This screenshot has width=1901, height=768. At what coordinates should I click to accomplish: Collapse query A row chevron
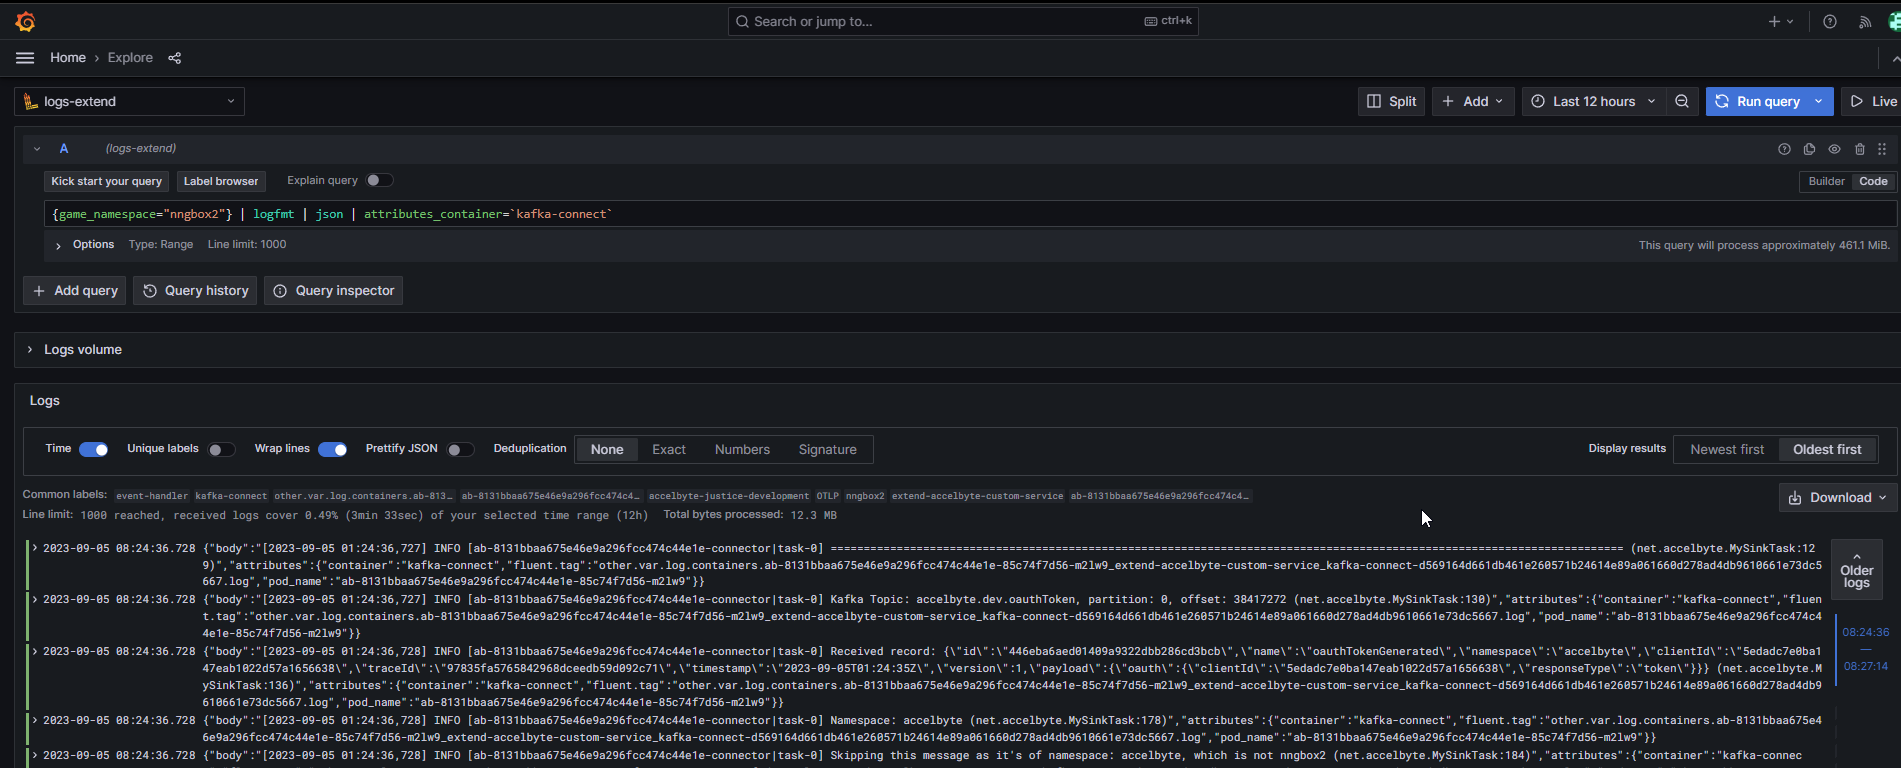[37, 149]
